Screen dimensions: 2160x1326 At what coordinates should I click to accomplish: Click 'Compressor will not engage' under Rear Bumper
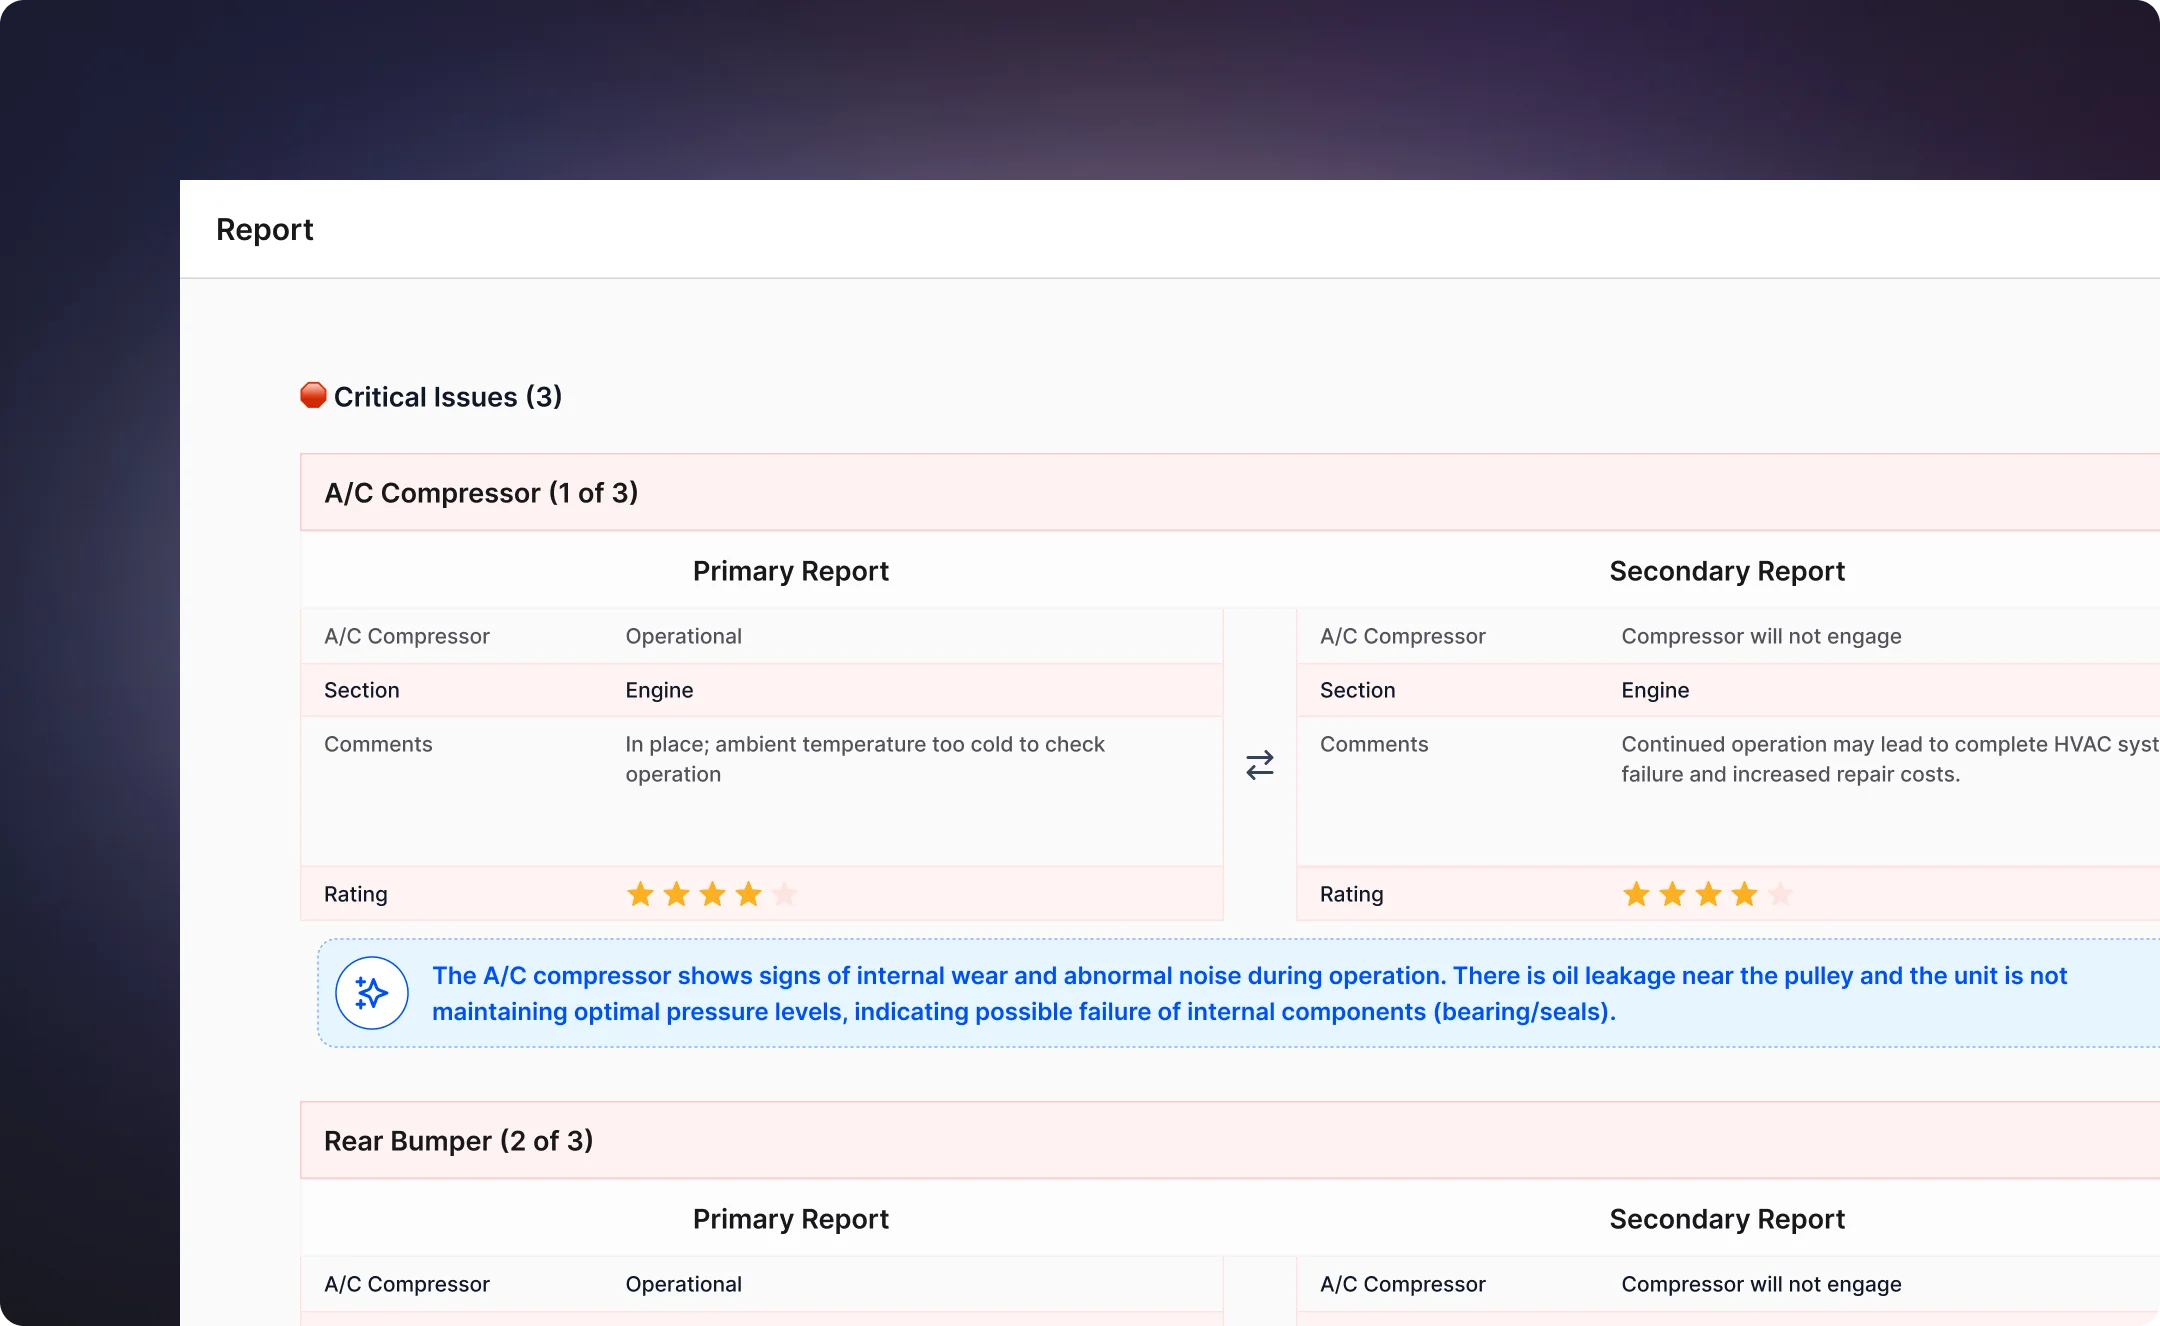(x=1761, y=1284)
